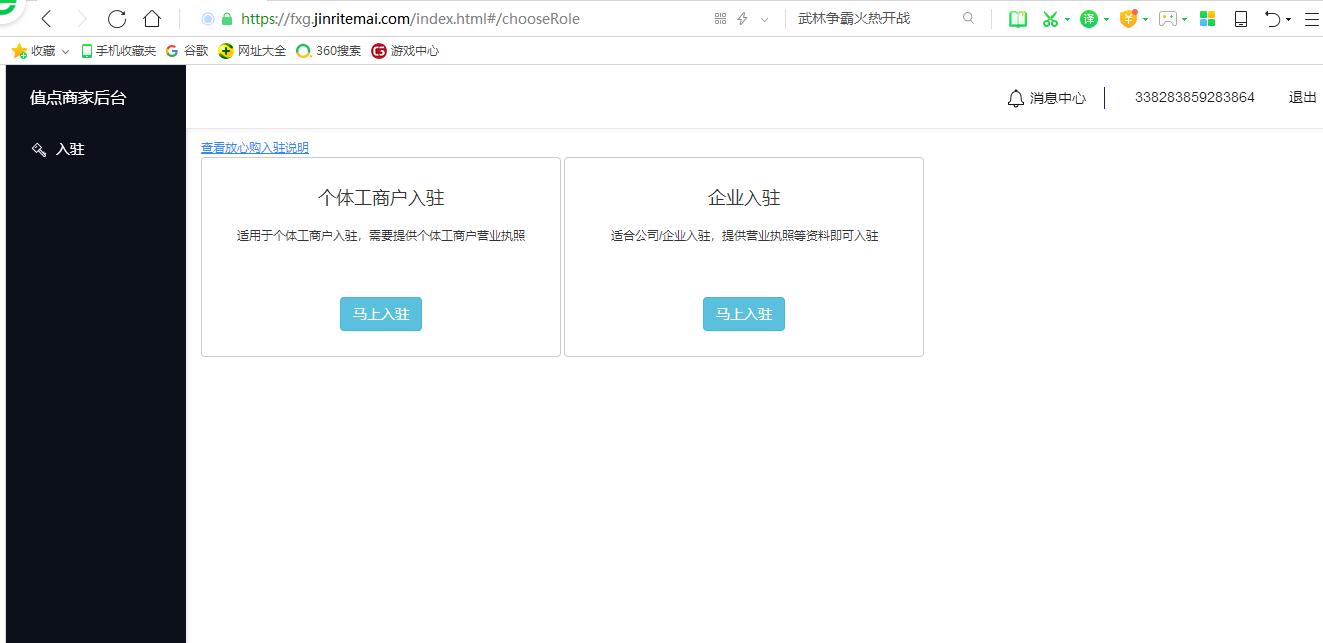Click the scissors screenshot tool icon

(x=1051, y=18)
